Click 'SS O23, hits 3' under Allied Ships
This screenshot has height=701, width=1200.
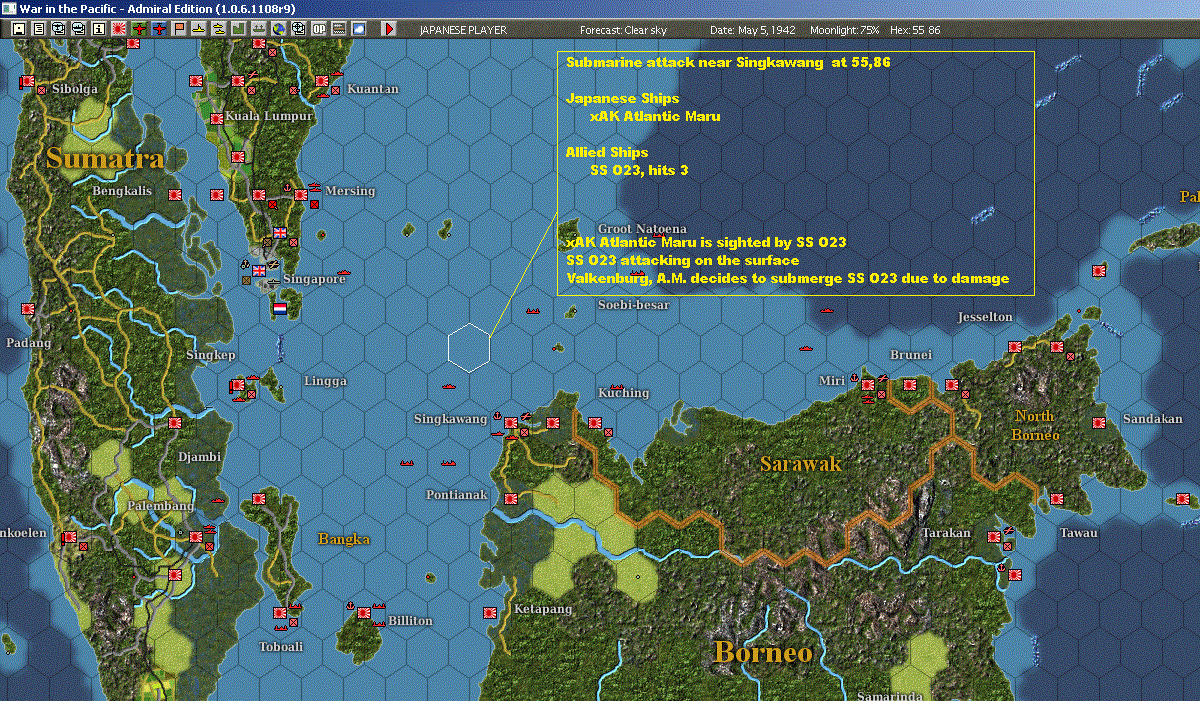[x=639, y=171]
